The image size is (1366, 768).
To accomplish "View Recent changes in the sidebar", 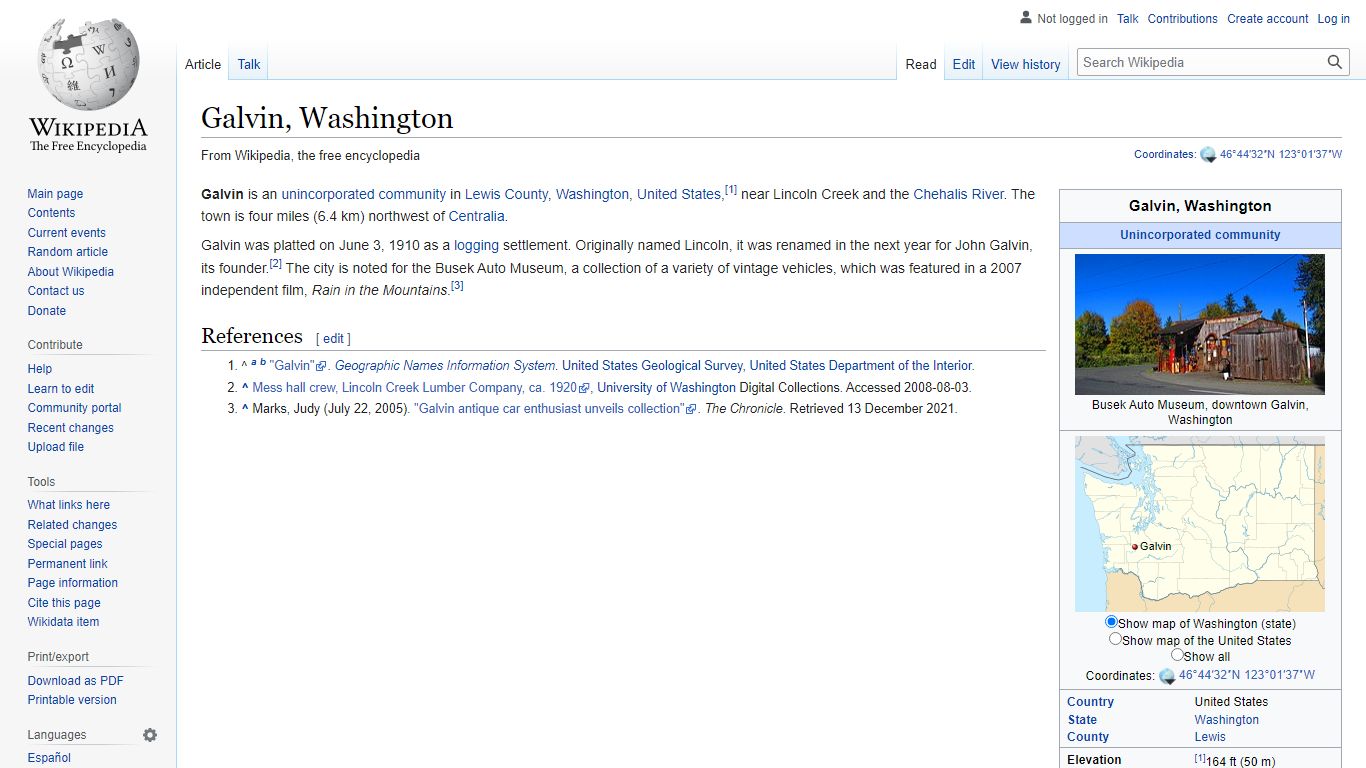I will [70, 428].
